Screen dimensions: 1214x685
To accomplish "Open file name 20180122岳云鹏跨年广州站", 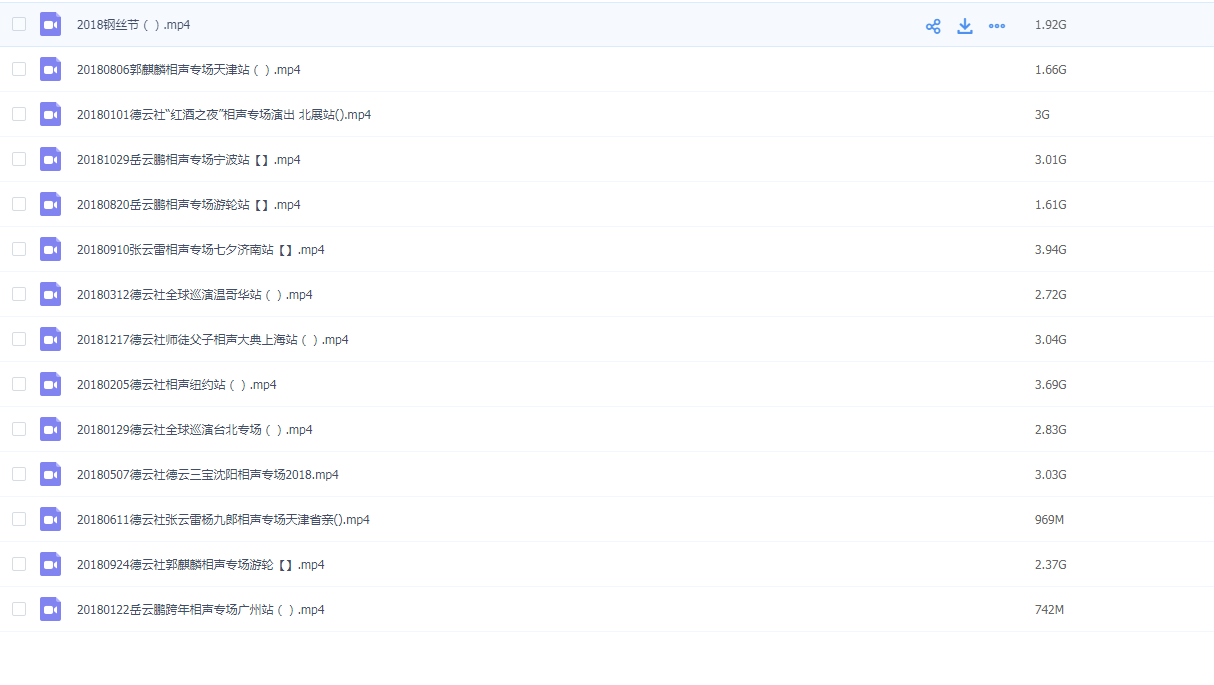I will coord(201,610).
